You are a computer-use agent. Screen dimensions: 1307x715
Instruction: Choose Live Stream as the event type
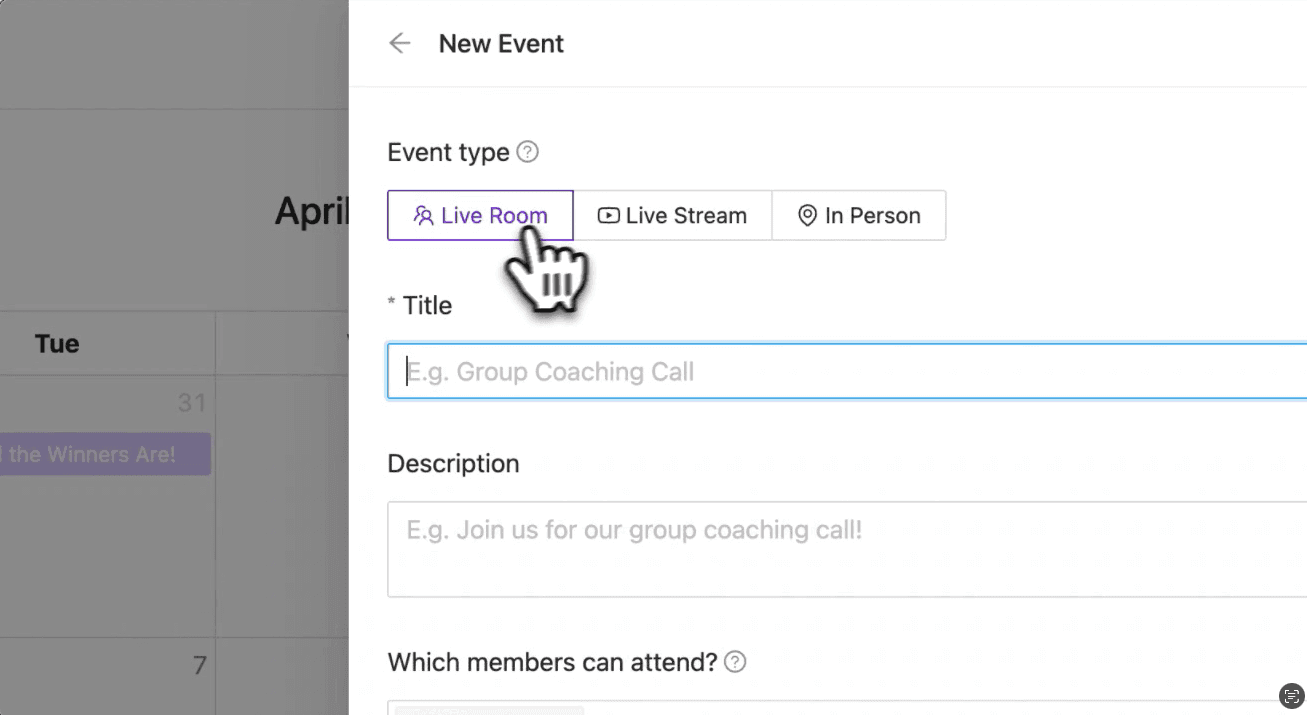pos(672,215)
